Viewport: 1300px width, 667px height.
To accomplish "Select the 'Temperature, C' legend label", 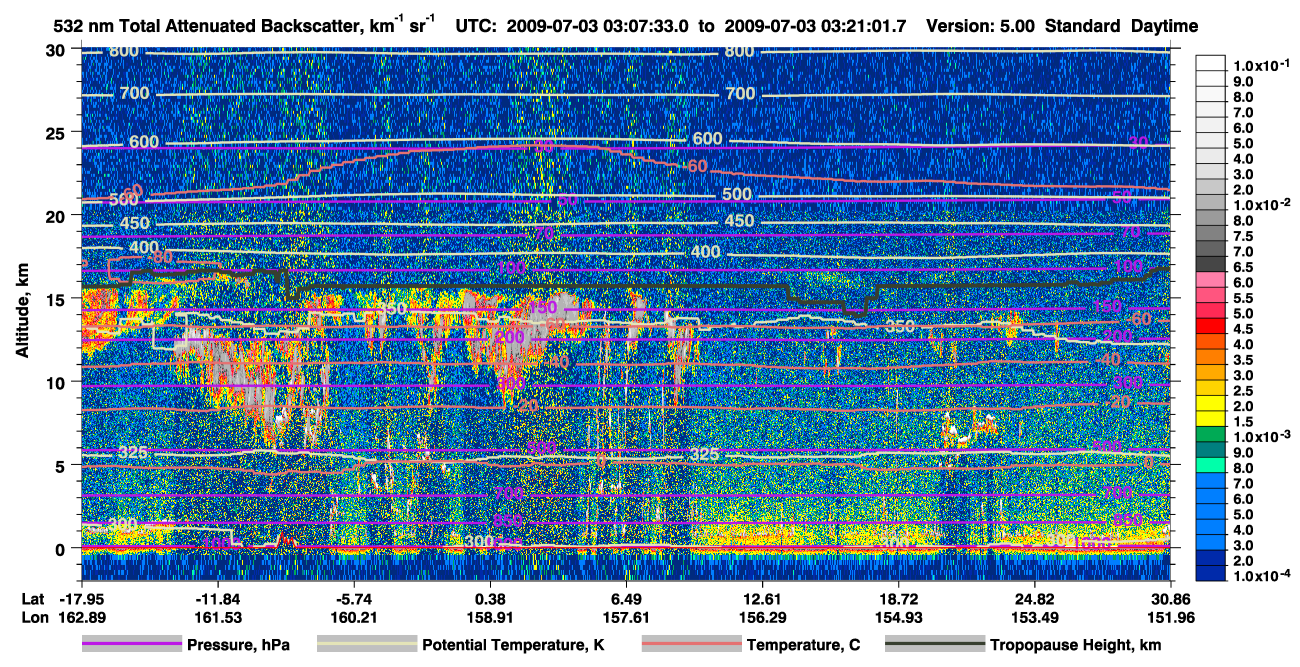I will 803,645.
